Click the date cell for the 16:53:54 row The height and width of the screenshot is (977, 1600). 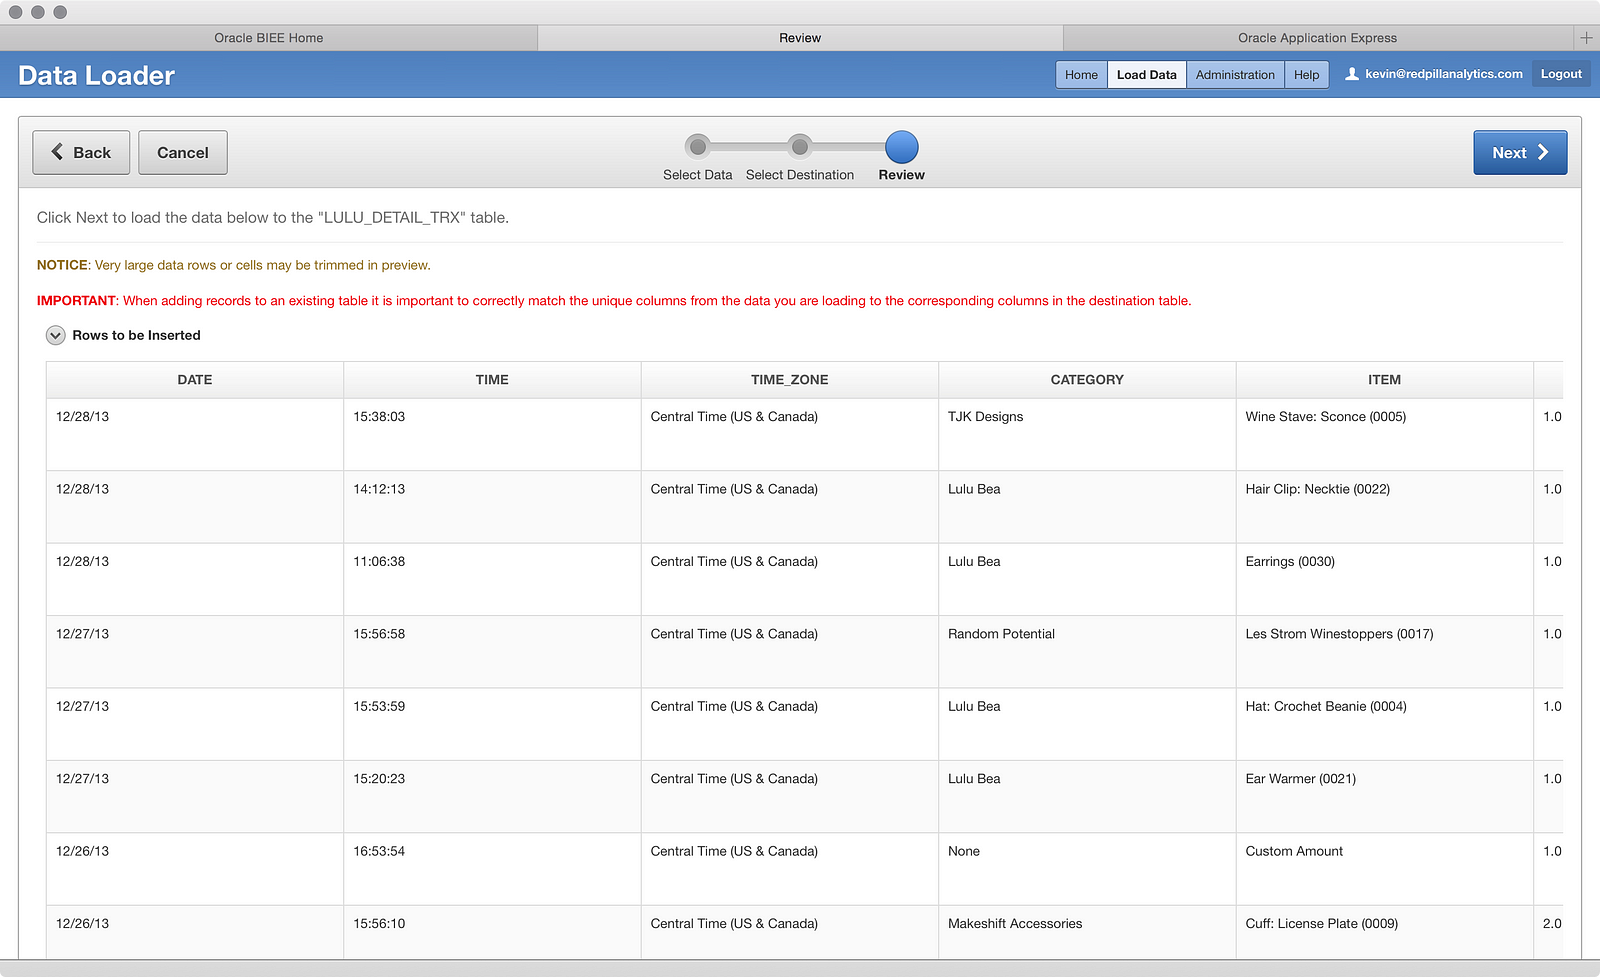click(195, 870)
